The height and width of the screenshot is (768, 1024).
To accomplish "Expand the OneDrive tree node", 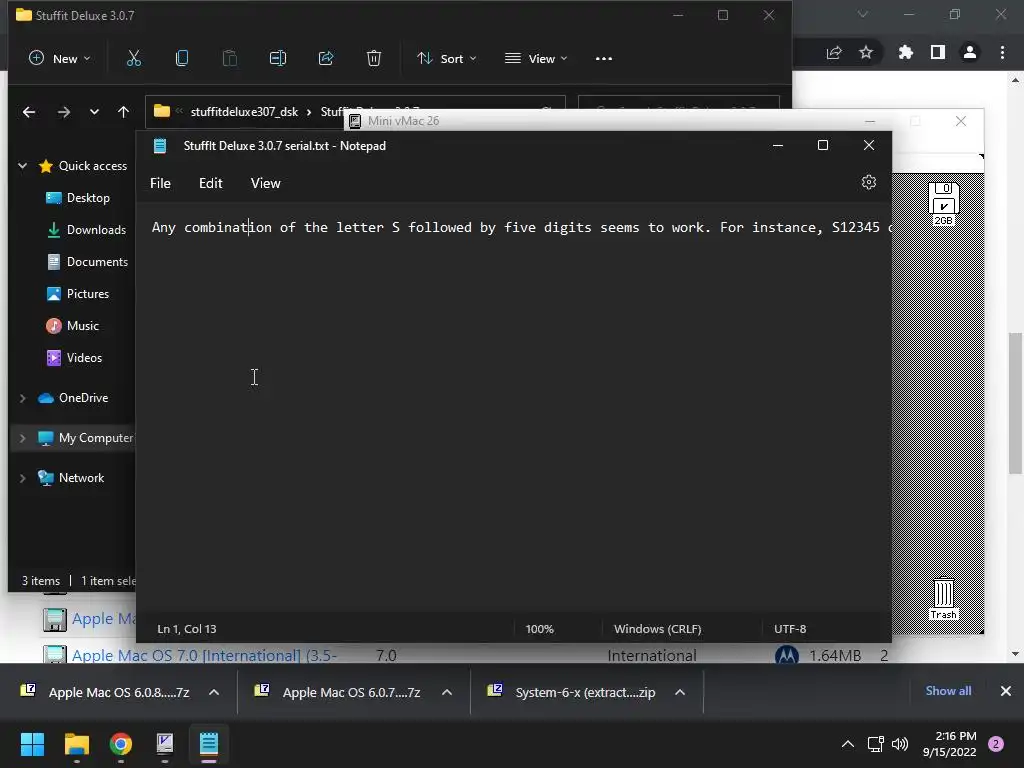I will [x=23, y=398].
